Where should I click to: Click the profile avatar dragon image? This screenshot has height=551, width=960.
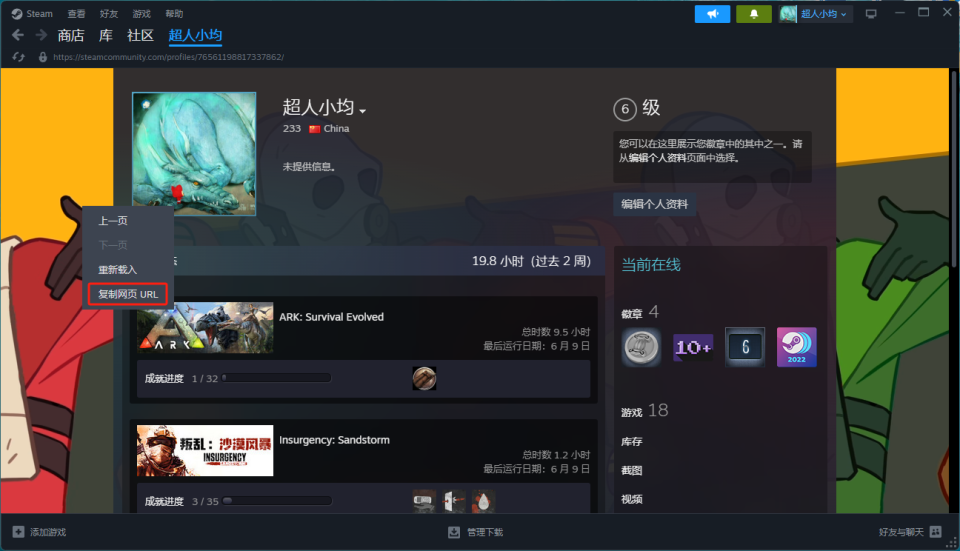tap(194, 154)
